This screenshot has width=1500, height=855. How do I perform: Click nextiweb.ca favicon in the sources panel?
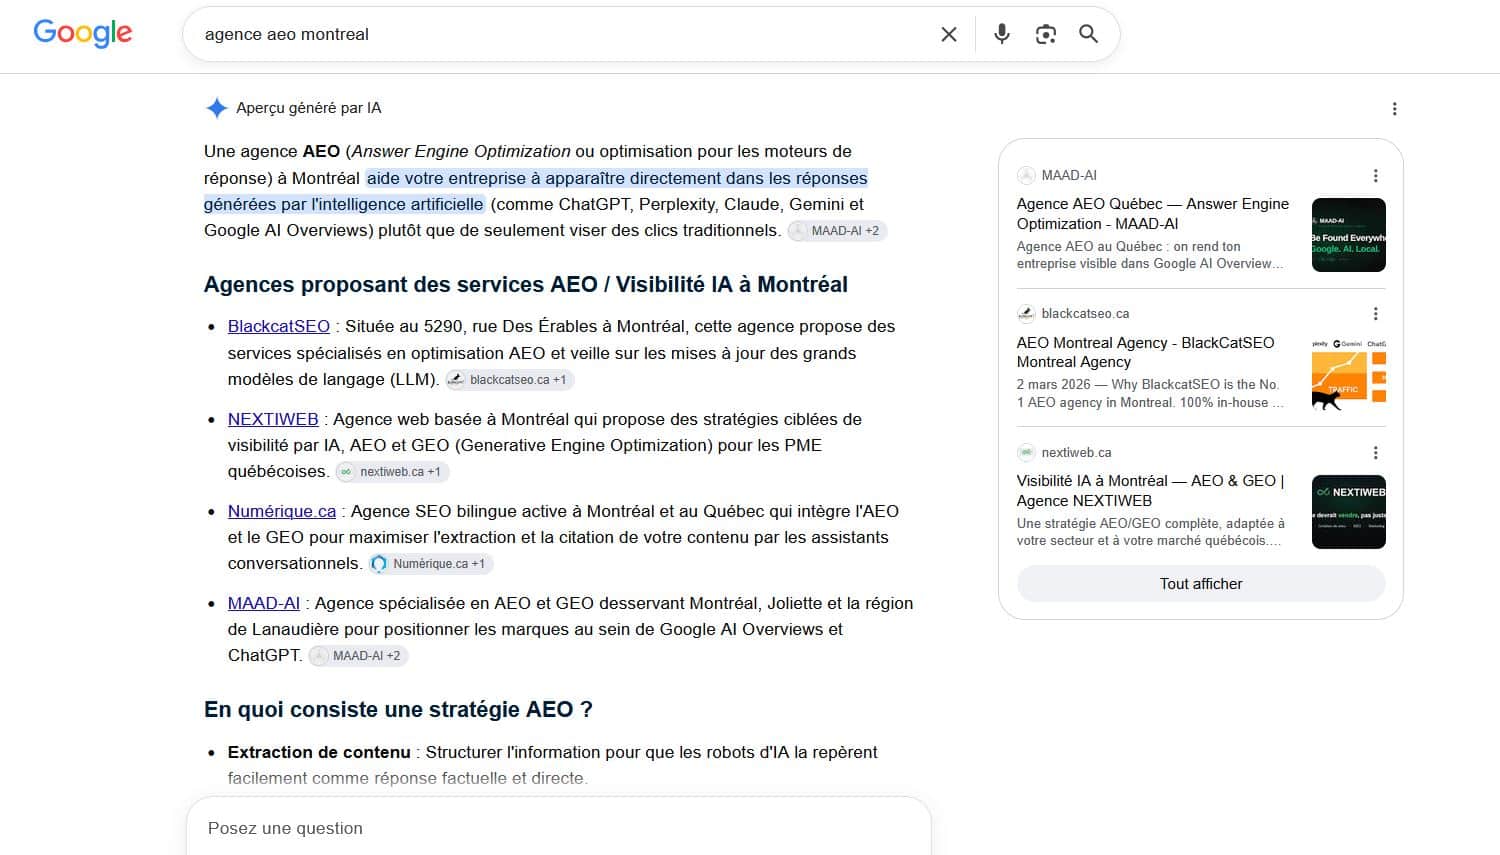click(1026, 453)
